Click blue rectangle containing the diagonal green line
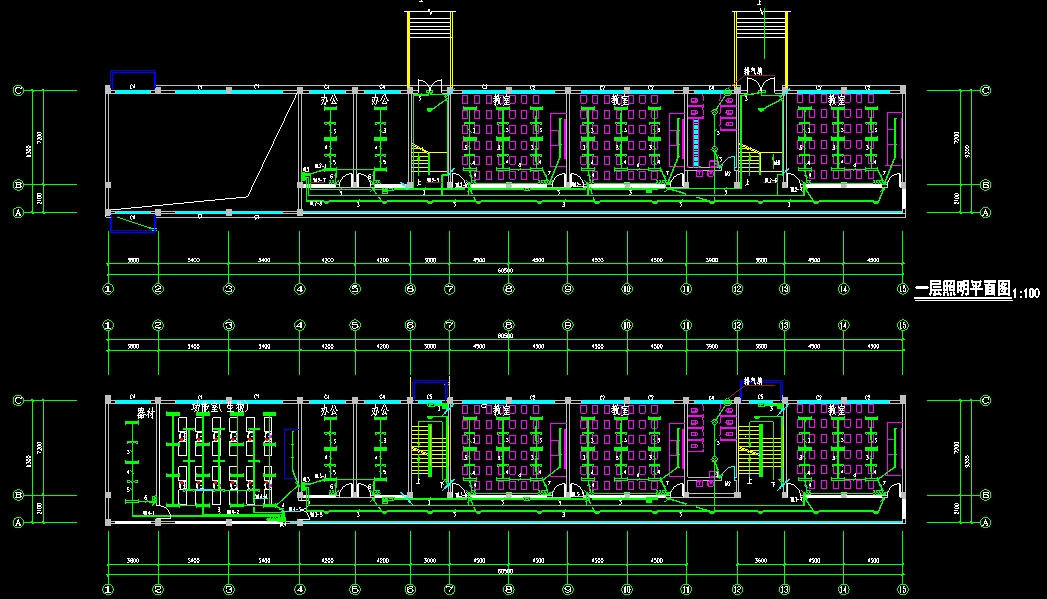 (x=132, y=223)
